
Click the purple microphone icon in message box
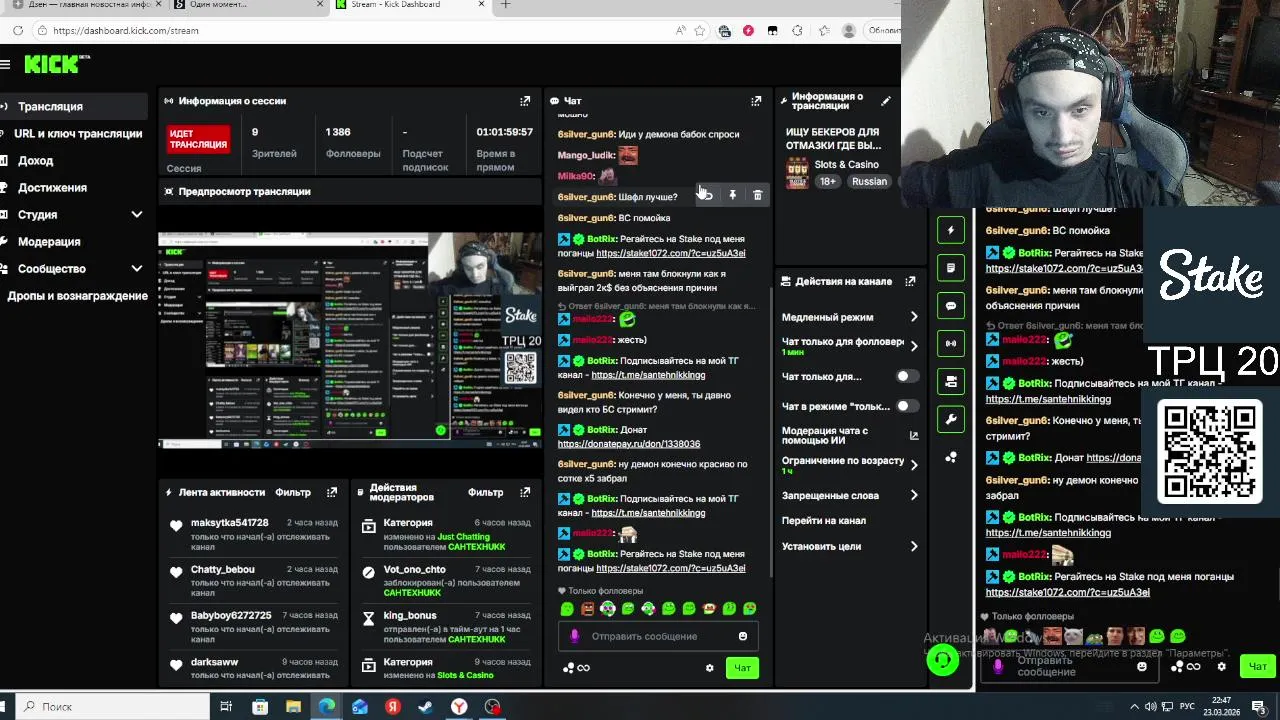pyautogui.click(x=574, y=636)
